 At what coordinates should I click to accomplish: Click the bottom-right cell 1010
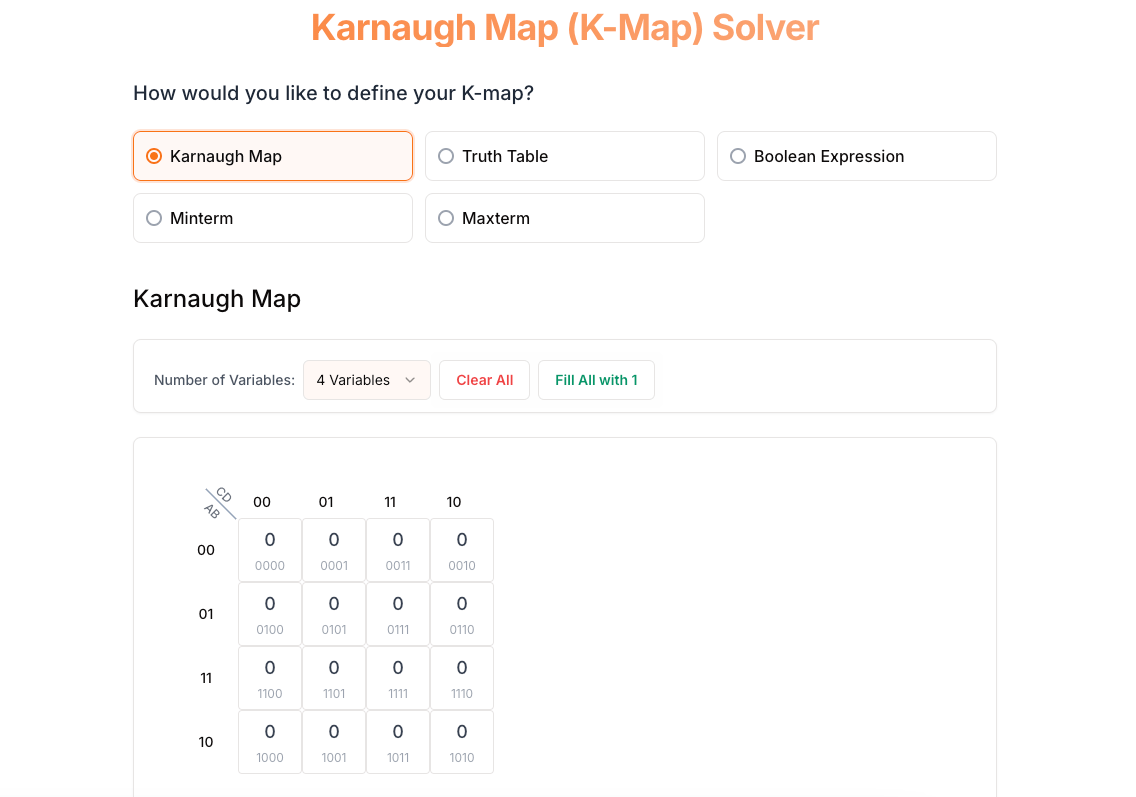(x=462, y=742)
